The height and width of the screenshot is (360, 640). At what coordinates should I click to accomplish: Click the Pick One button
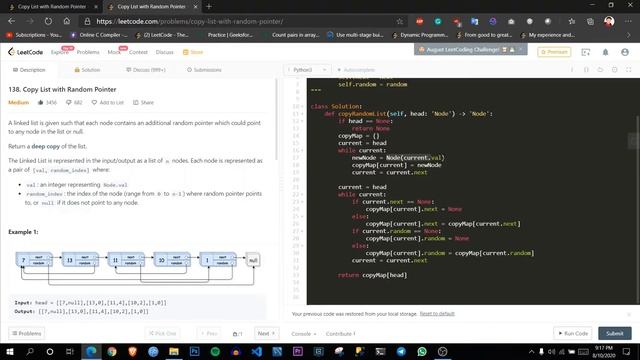pos(162,333)
